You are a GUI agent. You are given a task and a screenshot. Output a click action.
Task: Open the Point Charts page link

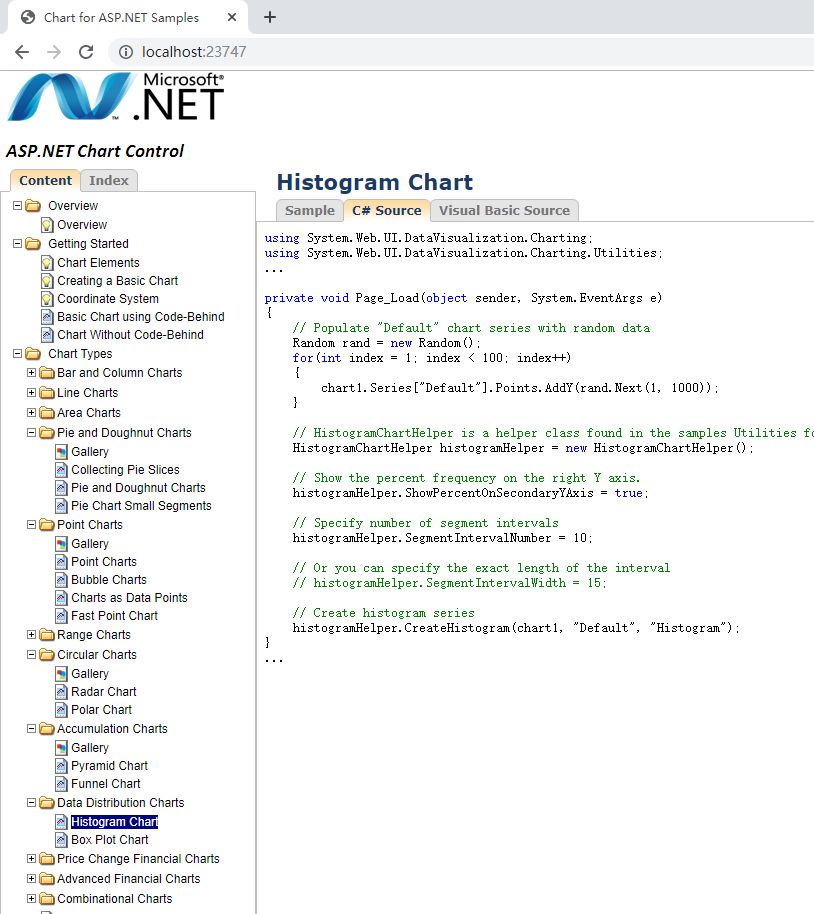pyautogui.click(x=104, y=562)
